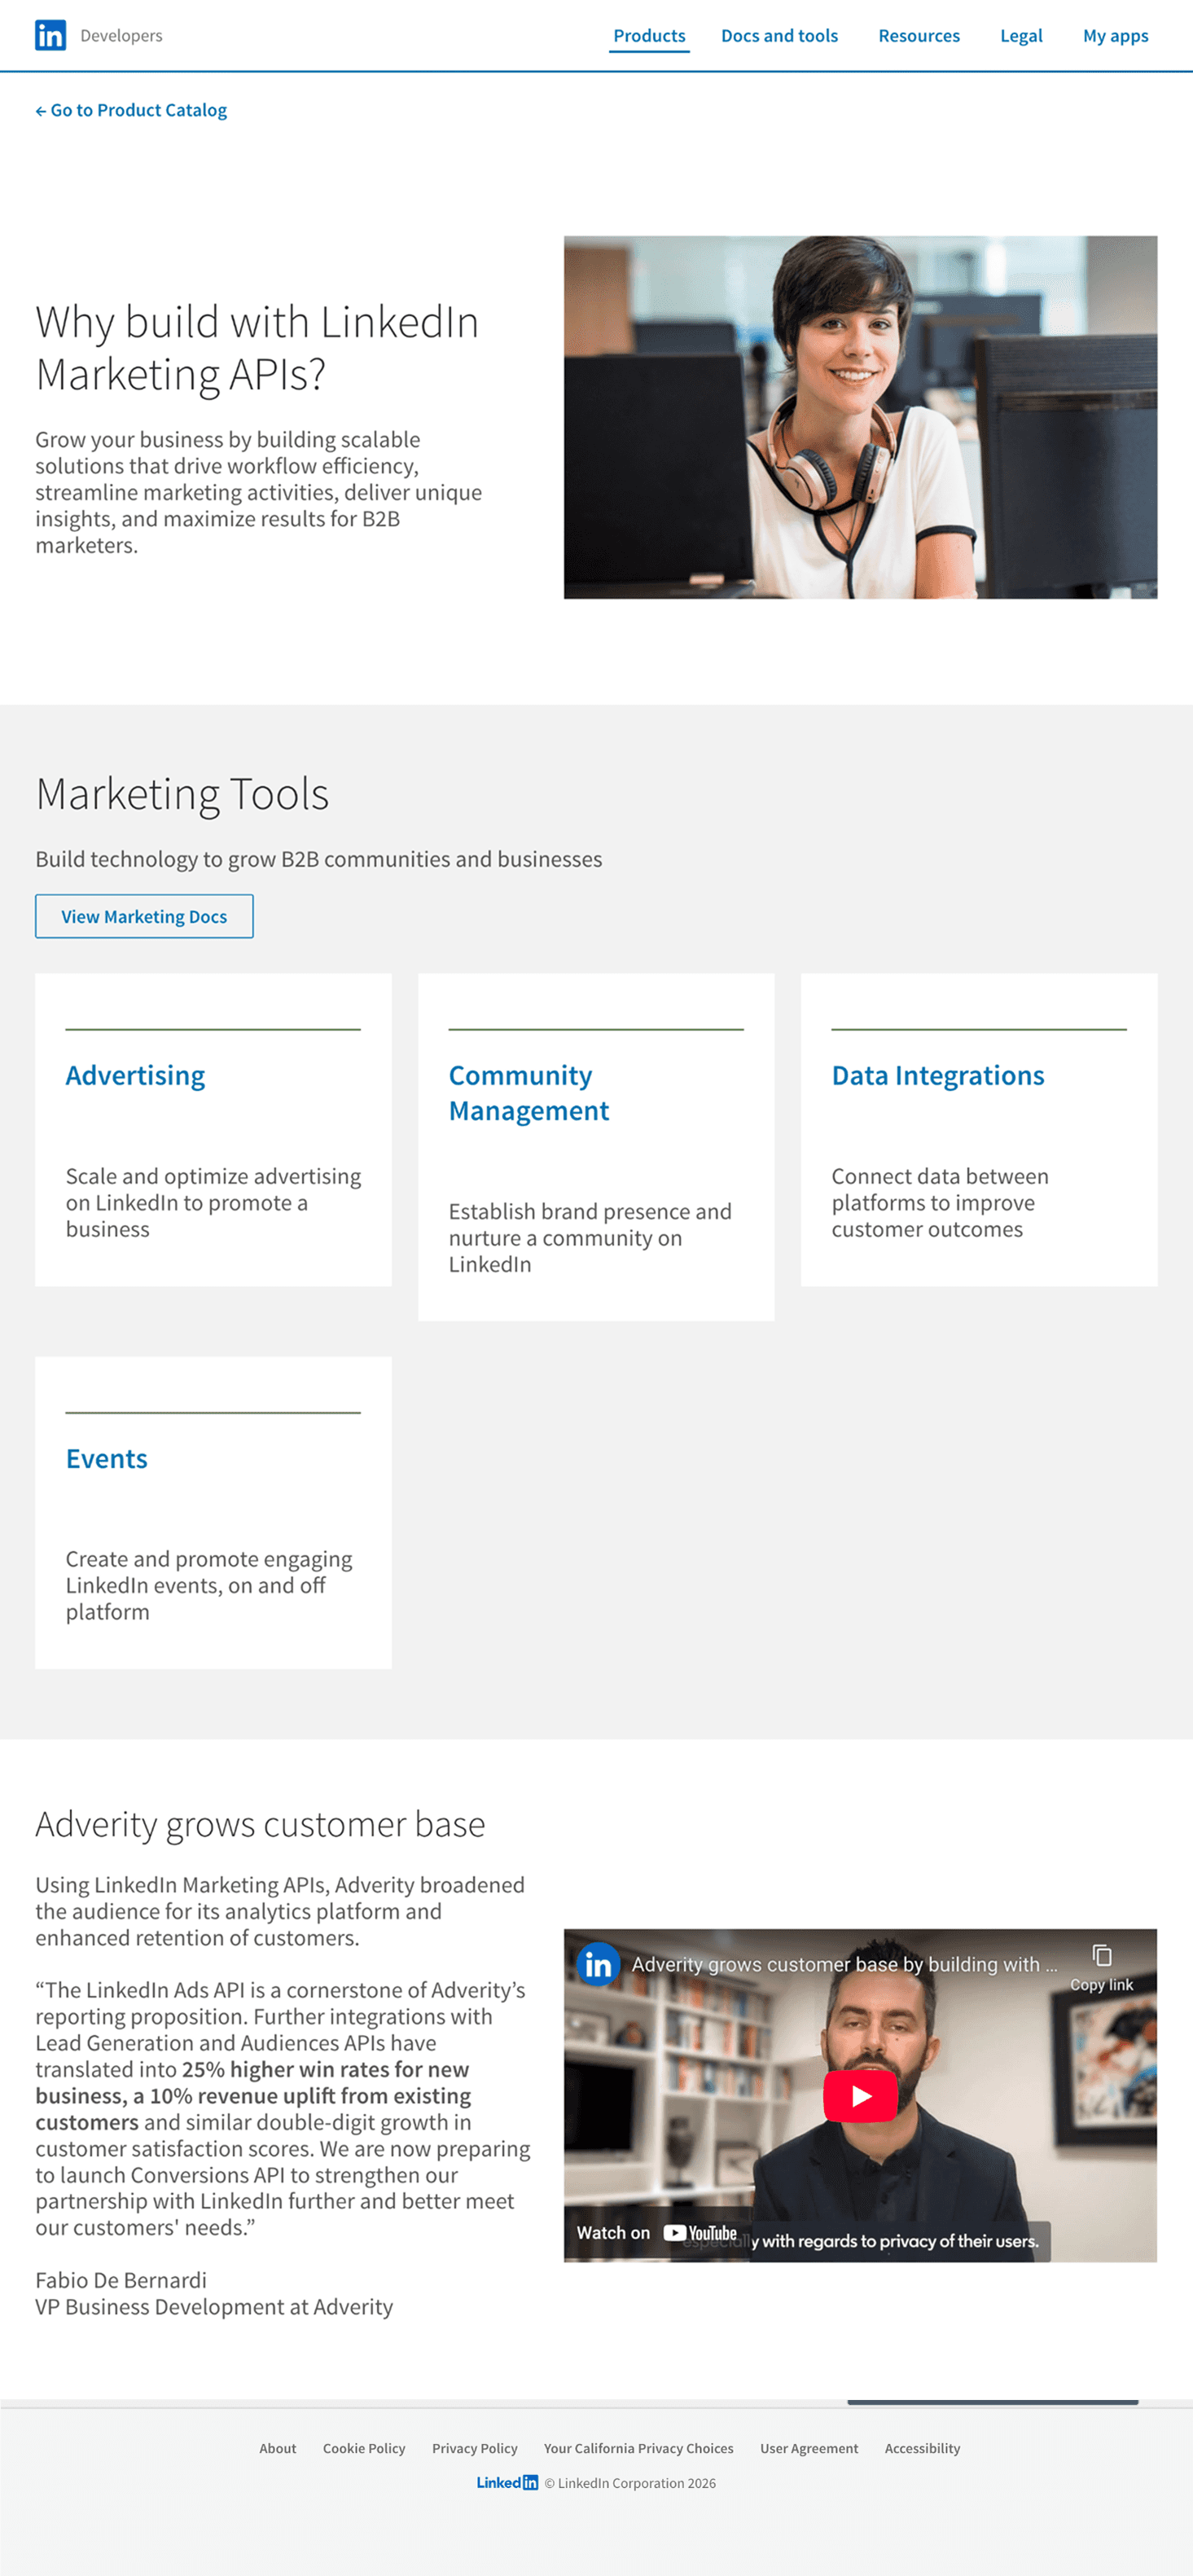The image size is (1193, 2576).
Task: Click the Go to Product Catalog link
Action: point(131,110)
